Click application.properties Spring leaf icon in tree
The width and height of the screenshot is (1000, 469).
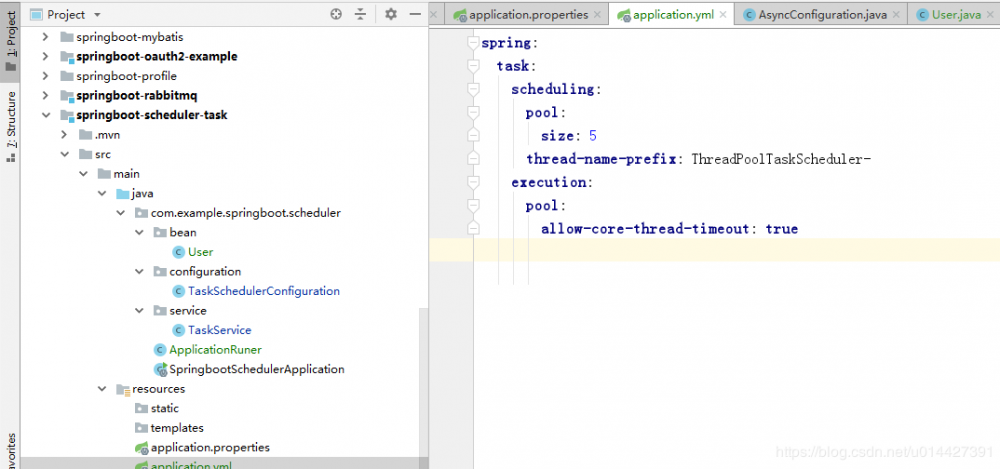click(x=142, y=447)
